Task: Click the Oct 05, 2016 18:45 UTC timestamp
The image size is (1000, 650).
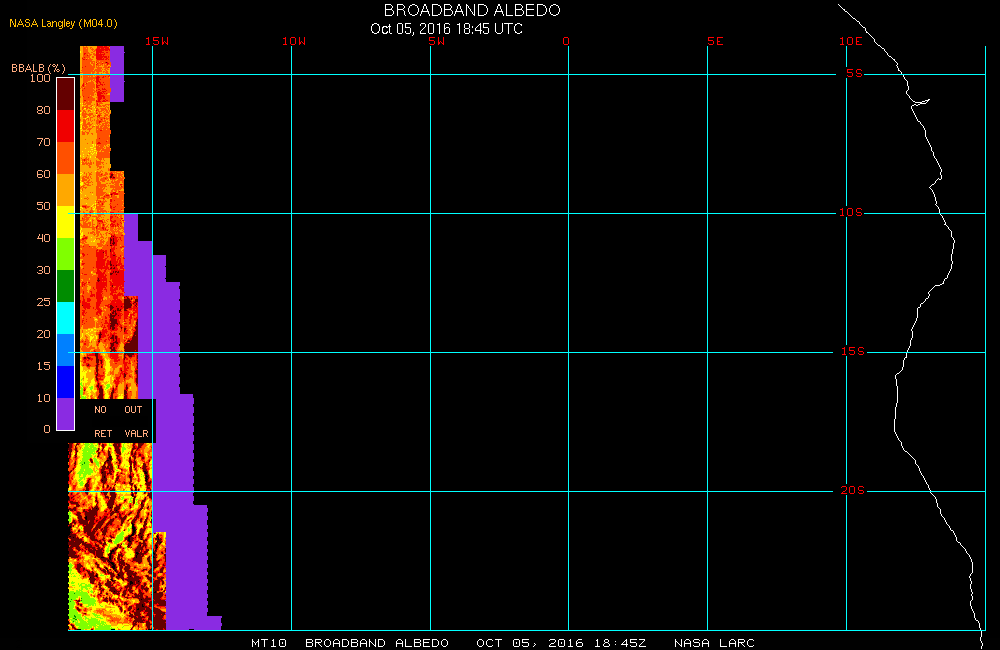Action: click(446, 29)
